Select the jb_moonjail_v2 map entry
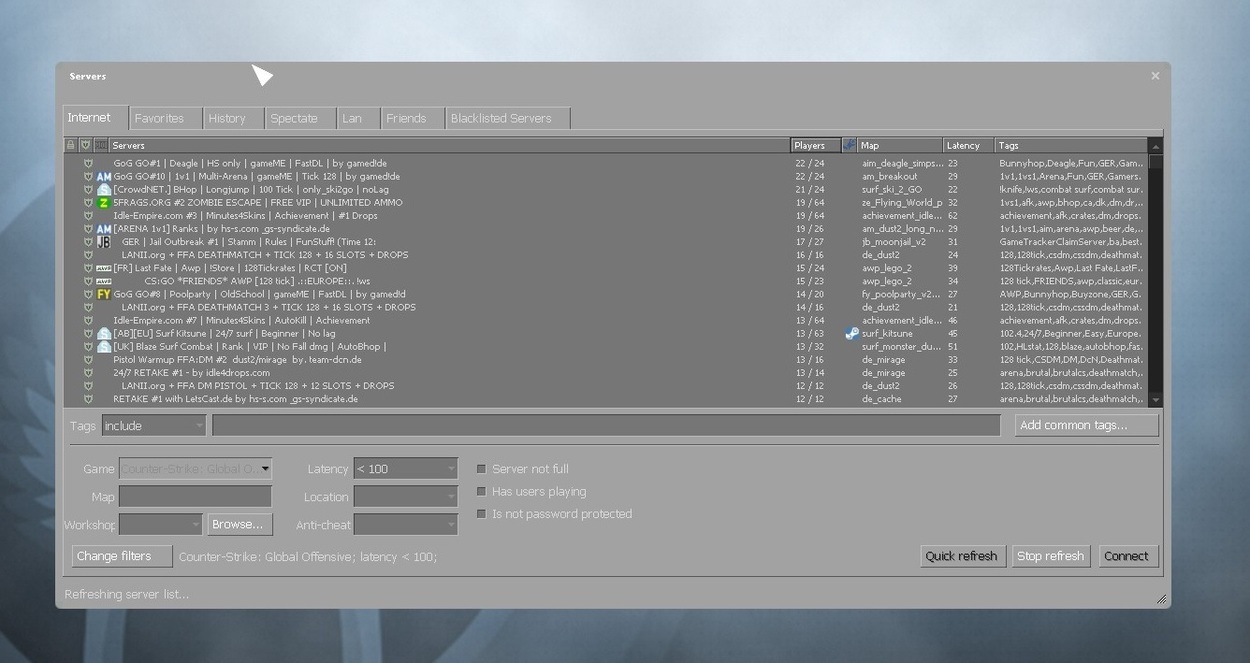This screenshot has height=663, width=1250. coord(894,242)
